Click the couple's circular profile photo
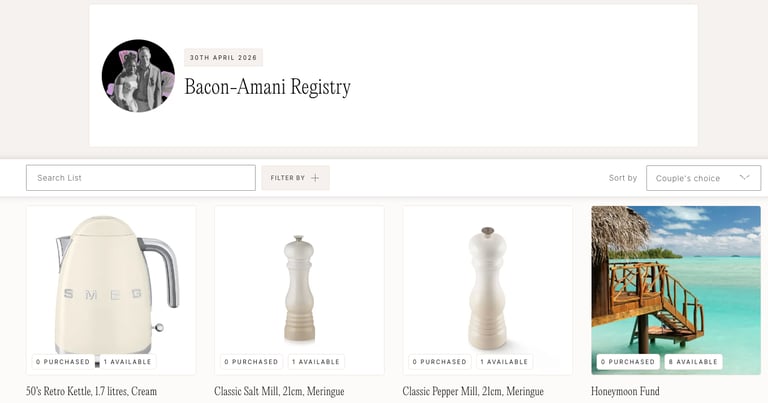 point(138,76)
